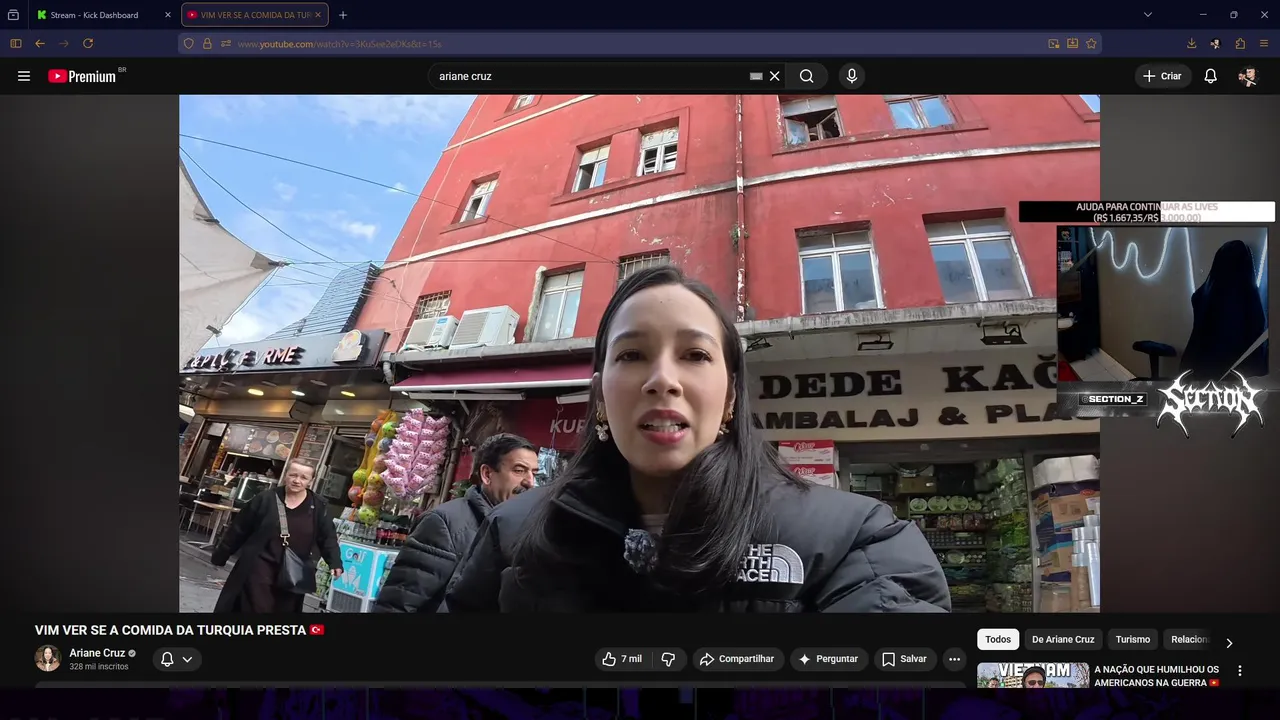Open tracking protection shield icon
Screen dimensions: 1280x720
[188, 44]
